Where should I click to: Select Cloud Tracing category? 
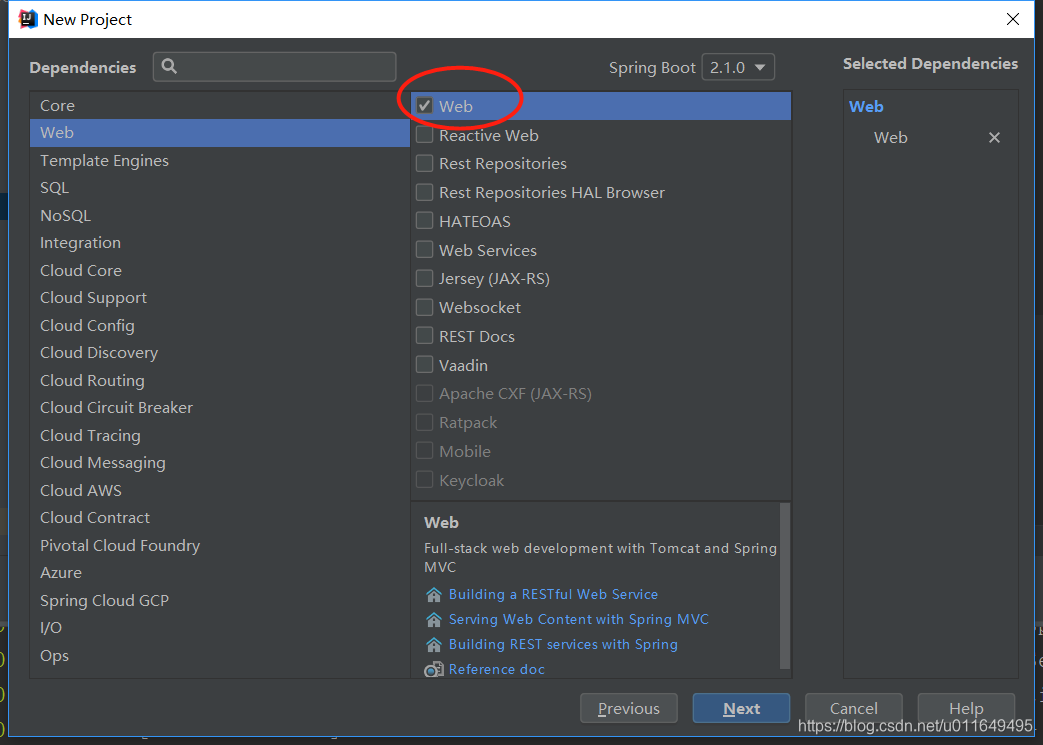pos(220,436)
